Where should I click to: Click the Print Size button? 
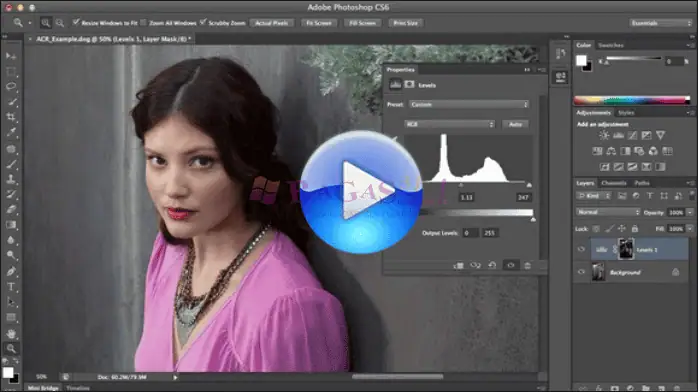tap(406, 23)
